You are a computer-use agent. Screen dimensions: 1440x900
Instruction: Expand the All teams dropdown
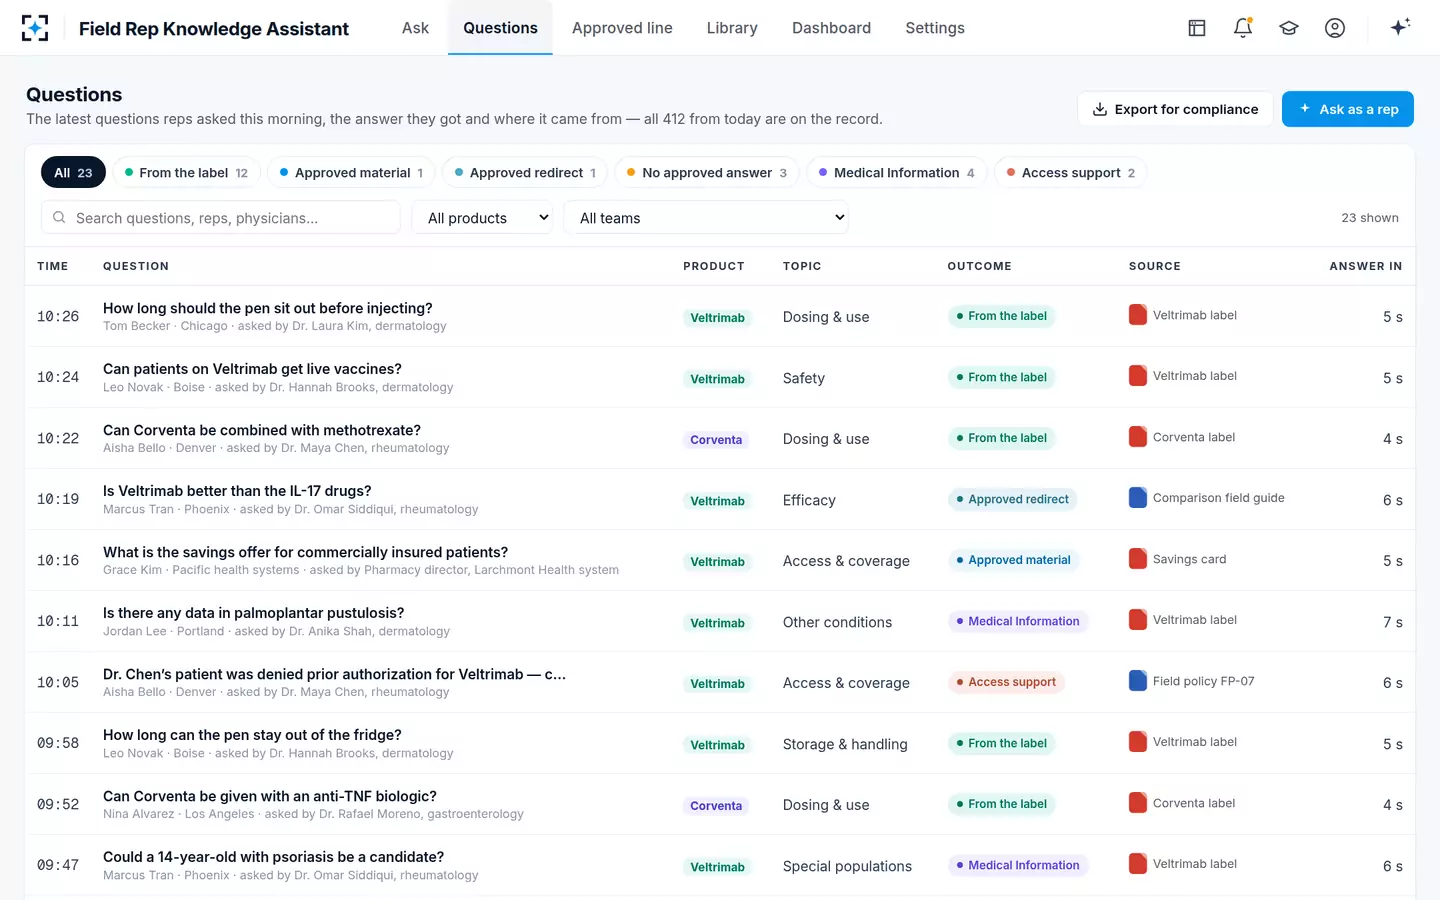pyautogui.click(x=706, y=218)
